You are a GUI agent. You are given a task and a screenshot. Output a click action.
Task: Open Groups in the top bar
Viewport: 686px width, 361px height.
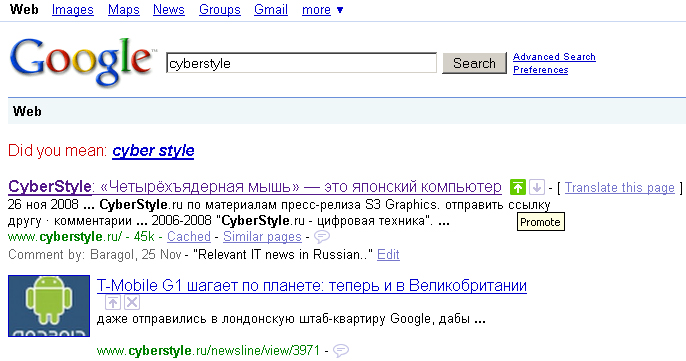[220, 10]
